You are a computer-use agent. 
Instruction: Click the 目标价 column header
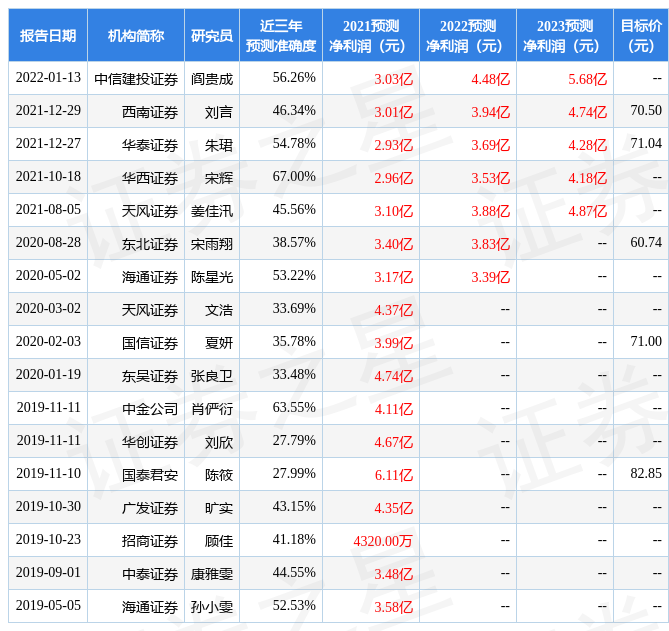click(x=641, y=35)
